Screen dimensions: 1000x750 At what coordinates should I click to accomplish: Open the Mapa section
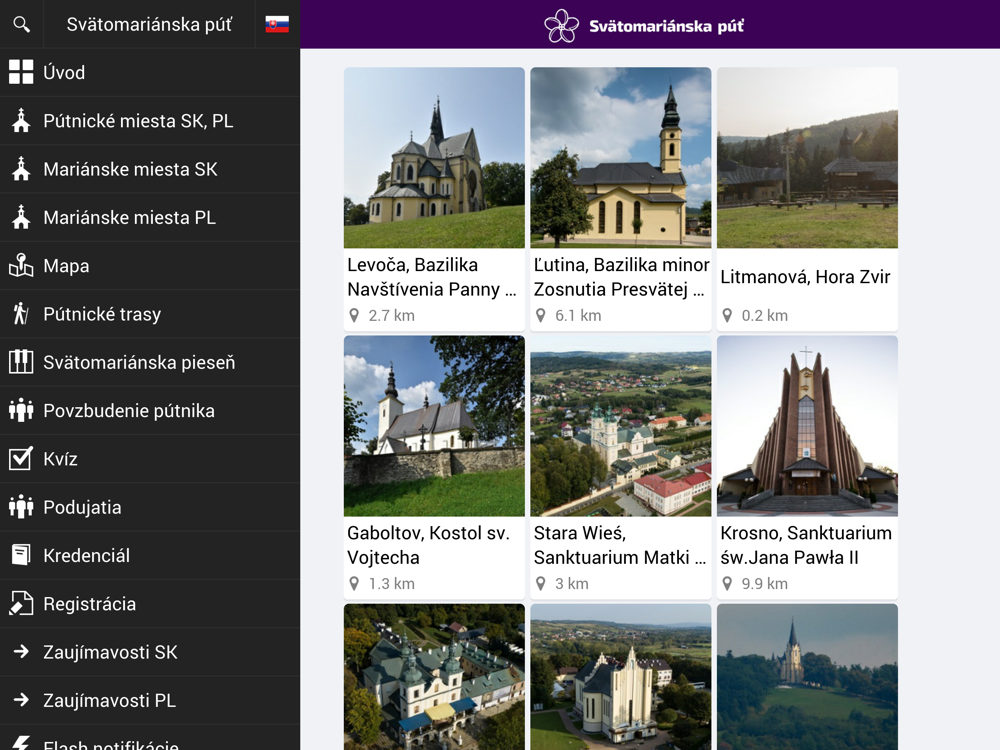point(150,265)
